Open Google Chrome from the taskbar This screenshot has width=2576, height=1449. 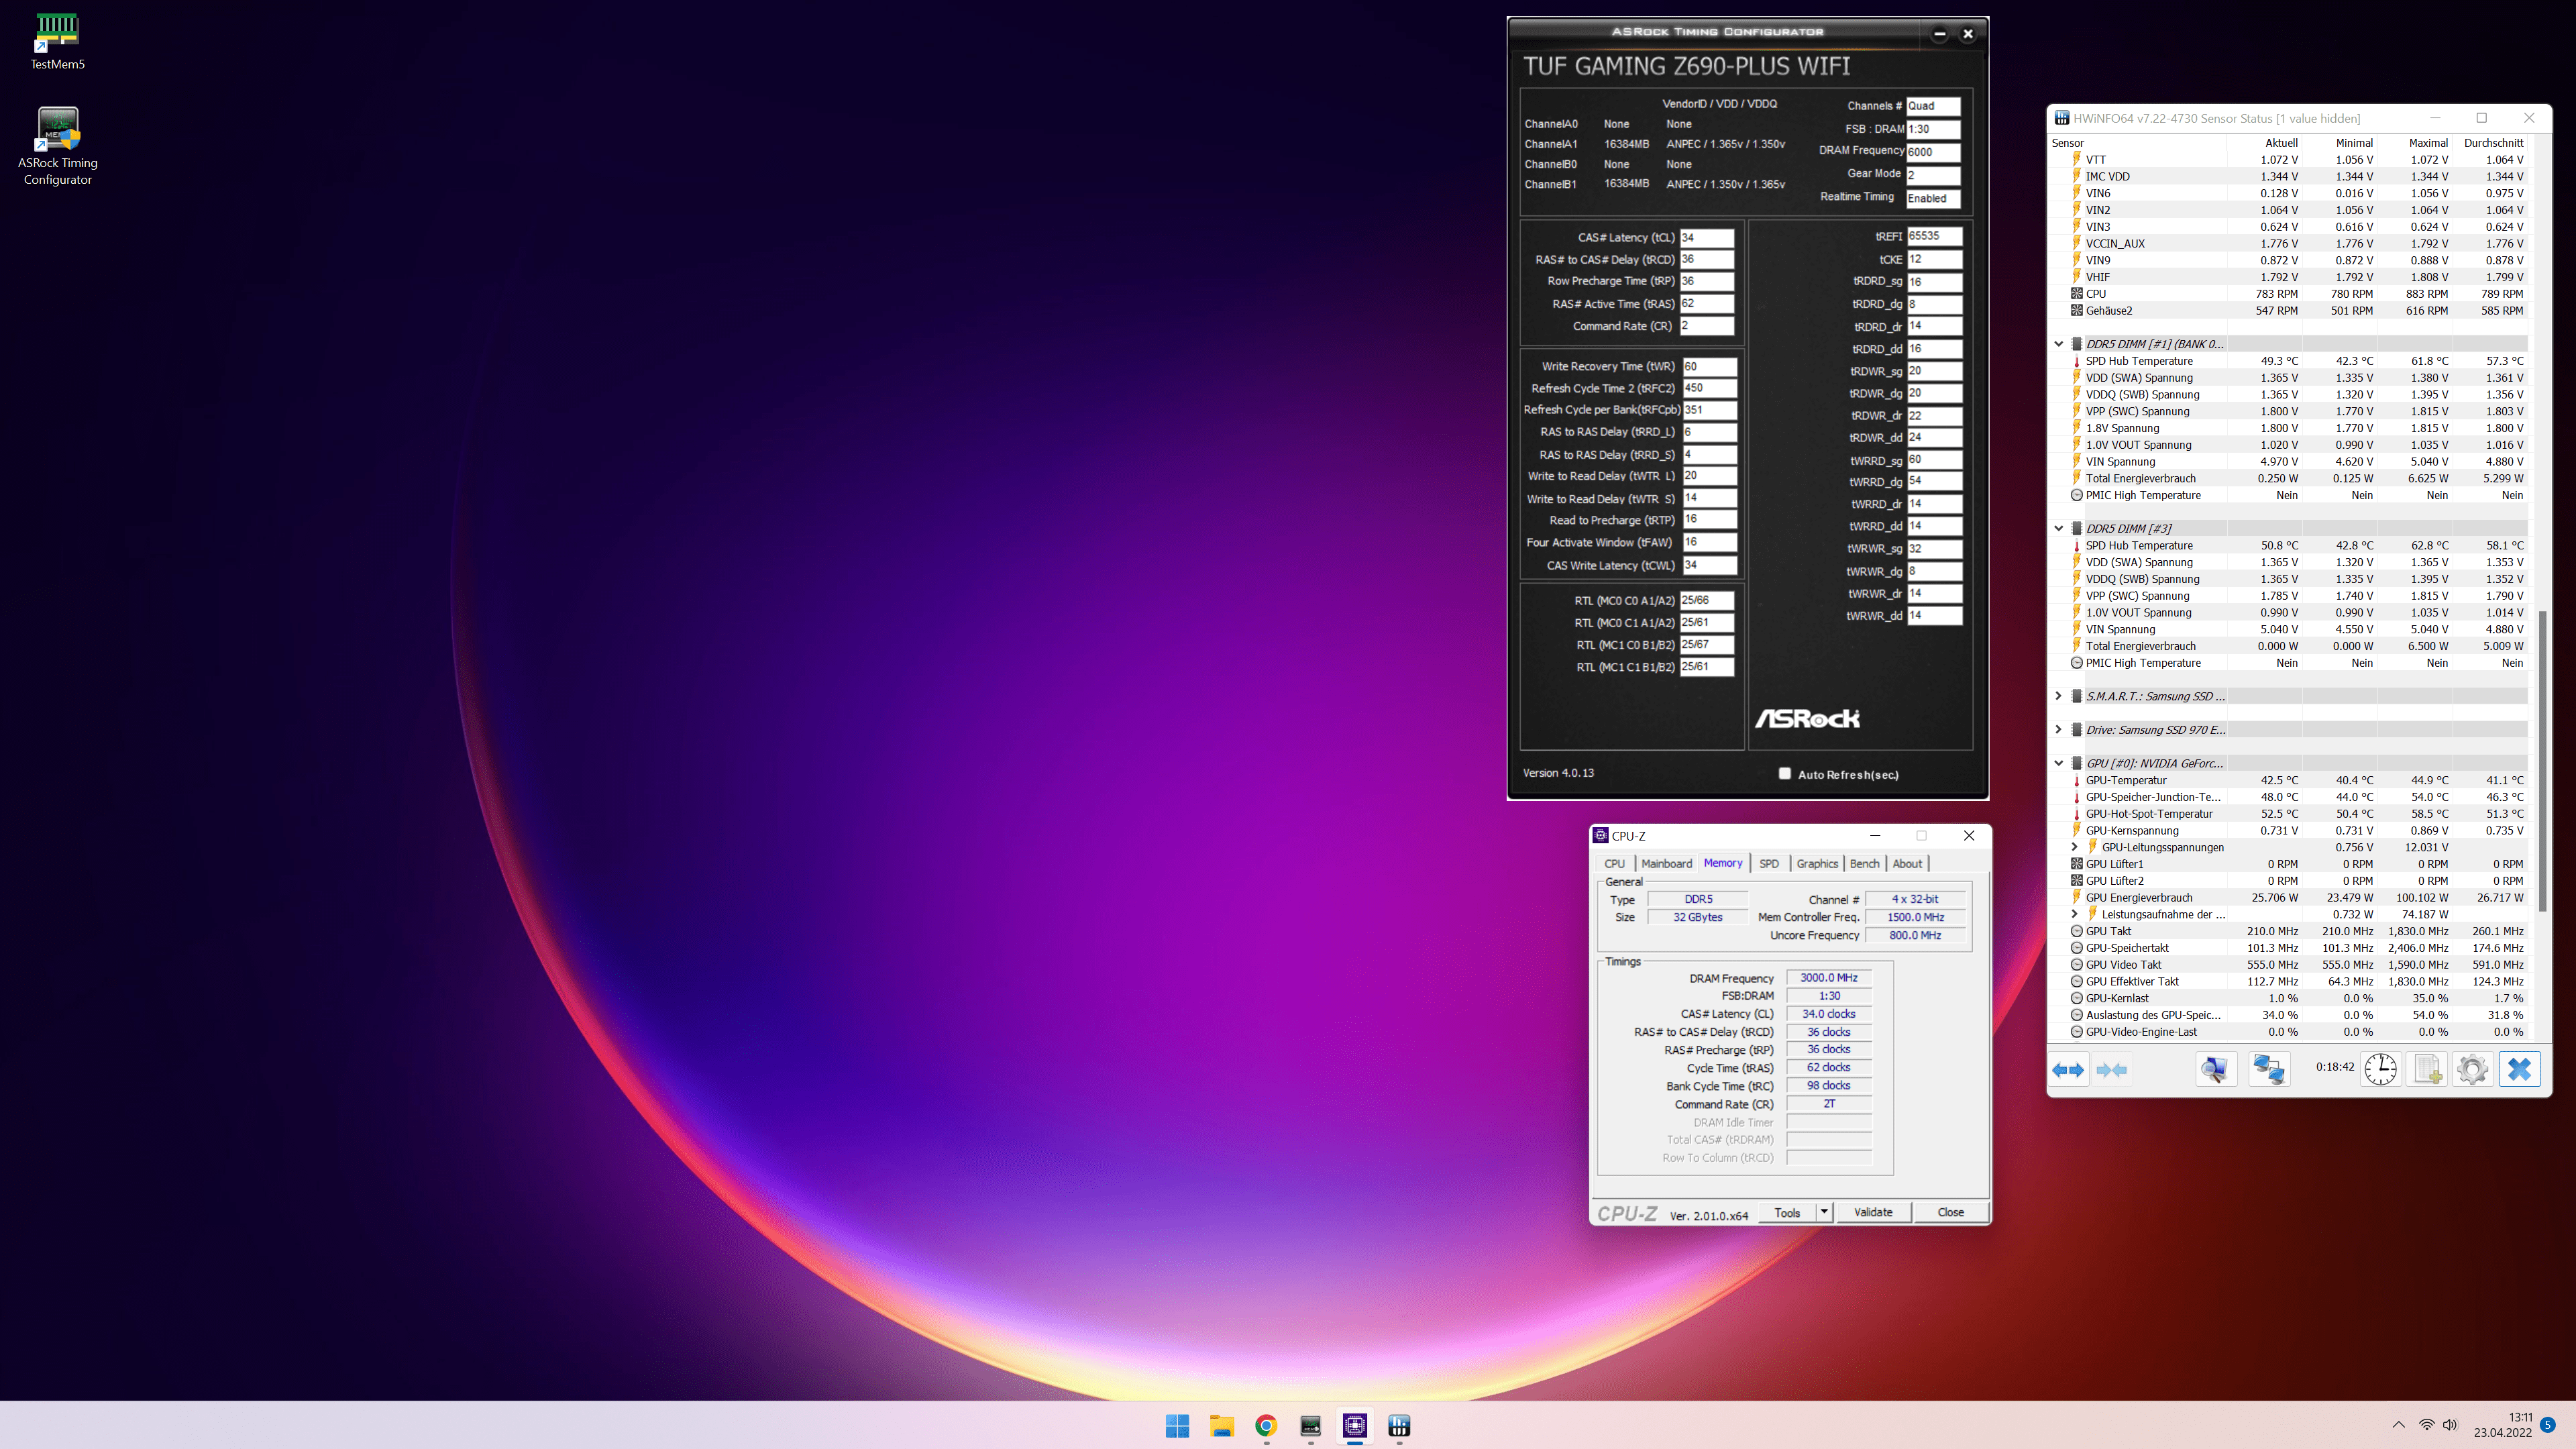(1266, 1426)
